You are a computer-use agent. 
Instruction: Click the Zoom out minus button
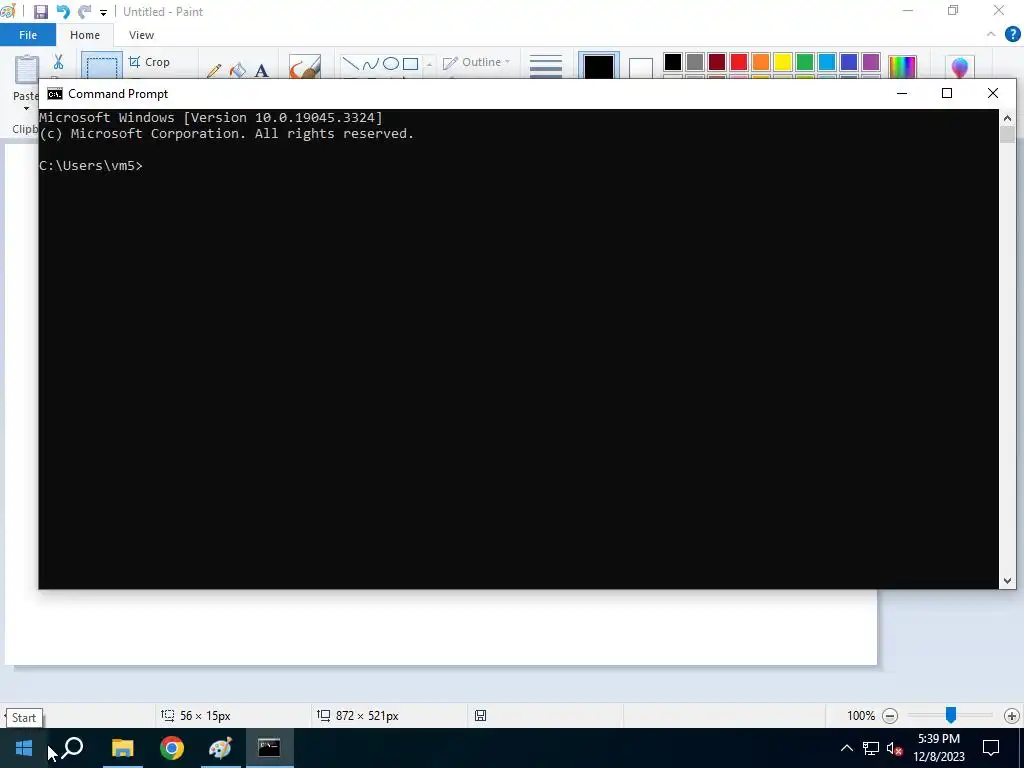(x=889, y=716)
